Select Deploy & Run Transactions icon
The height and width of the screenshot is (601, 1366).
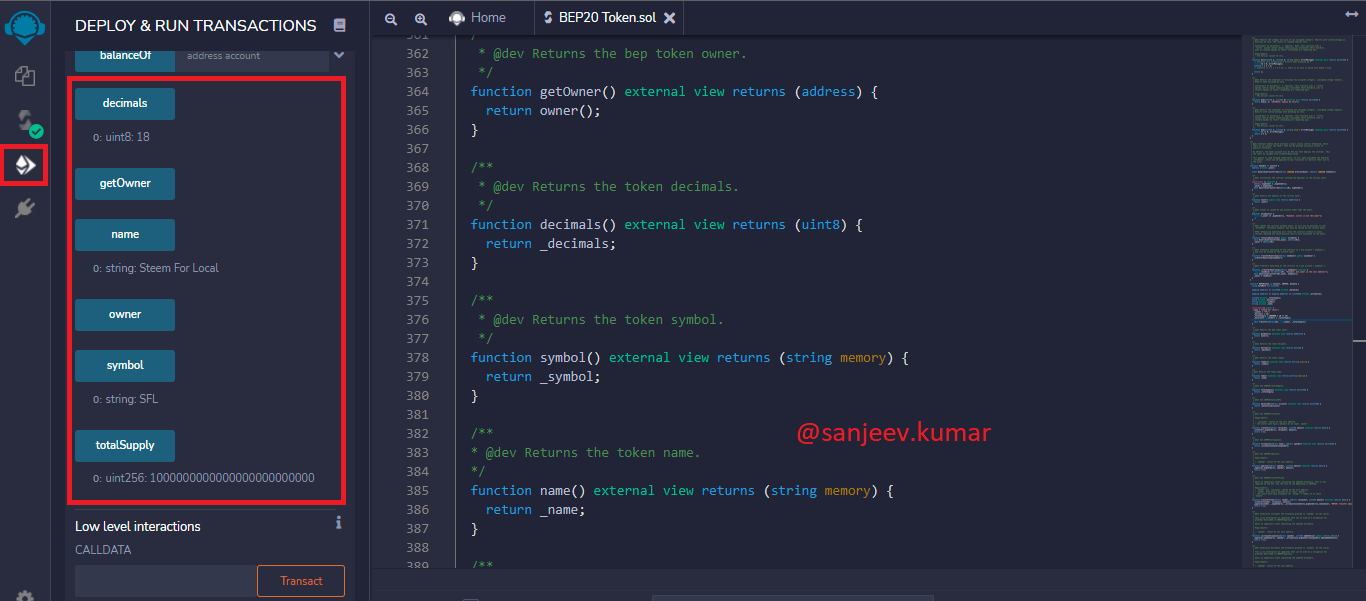coord(25,165)
